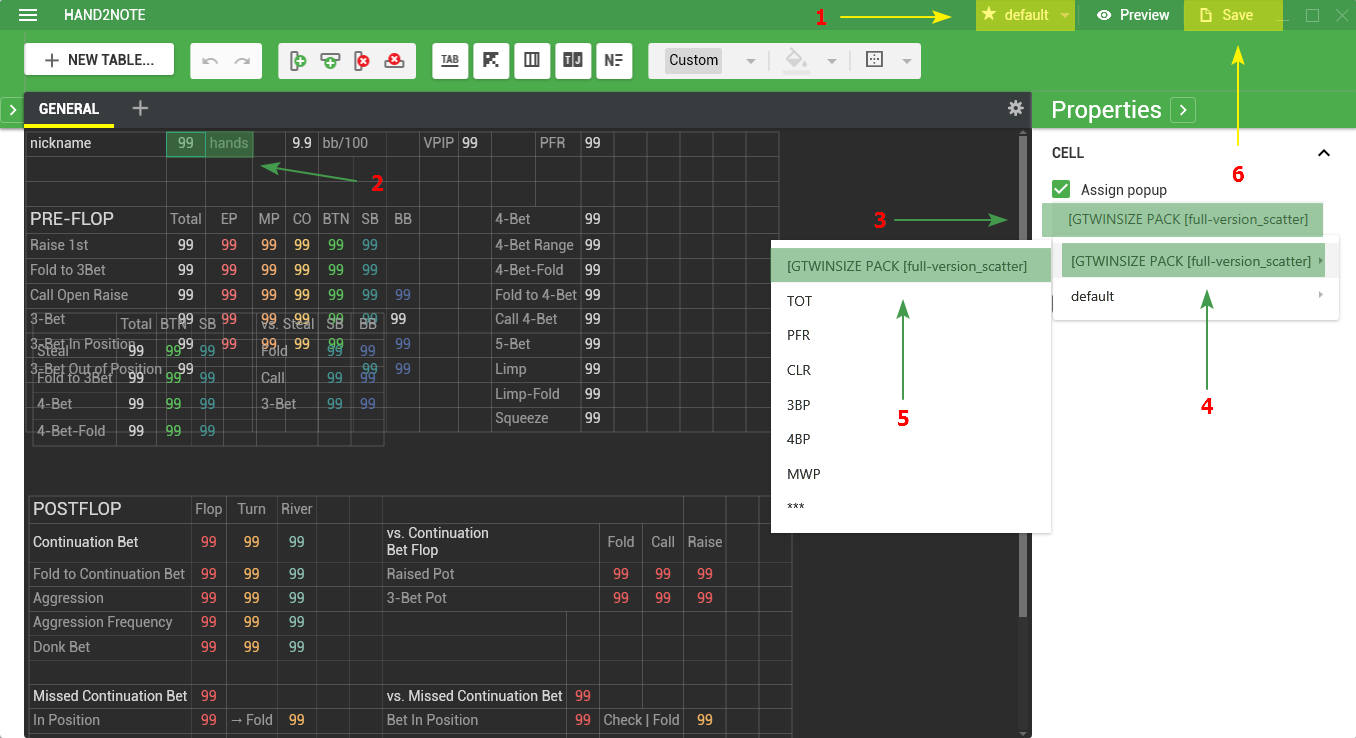Uncheck the Assign popup checkbox
This screenshot has width=1356, height=738.
point(1062,189)
